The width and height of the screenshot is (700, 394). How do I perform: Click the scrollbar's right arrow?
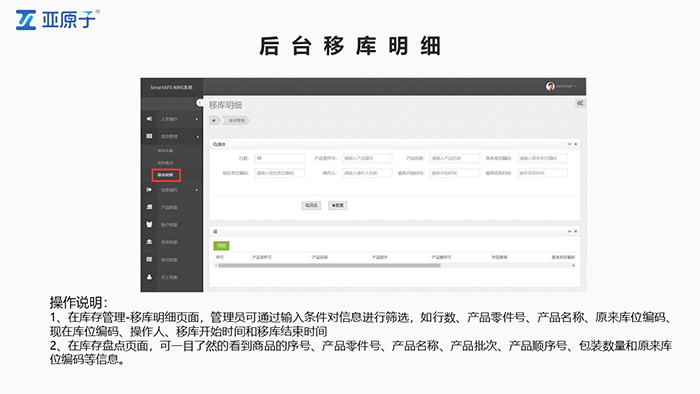[573, 265]
